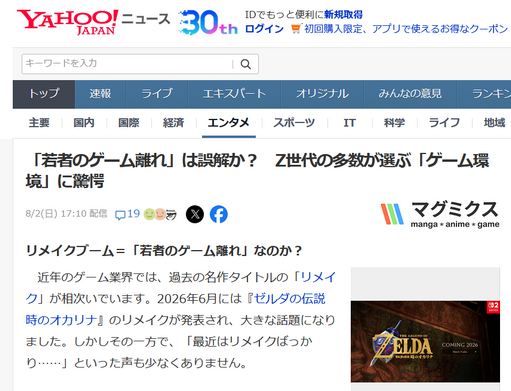Click the ログイン link
511x391 pixels.
pyautogui.click(x=264, y=29)
